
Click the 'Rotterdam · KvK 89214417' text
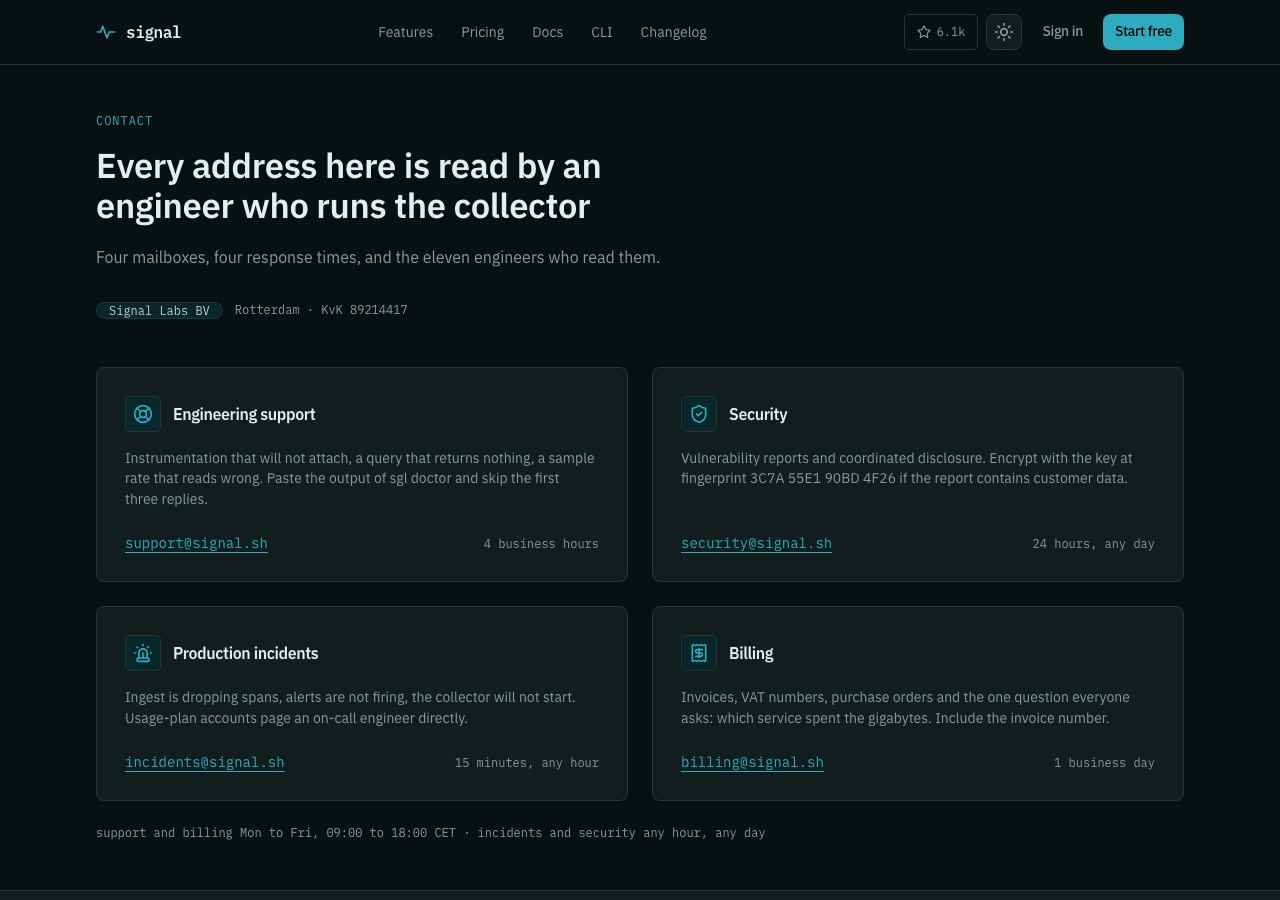[x=321, y=310]
